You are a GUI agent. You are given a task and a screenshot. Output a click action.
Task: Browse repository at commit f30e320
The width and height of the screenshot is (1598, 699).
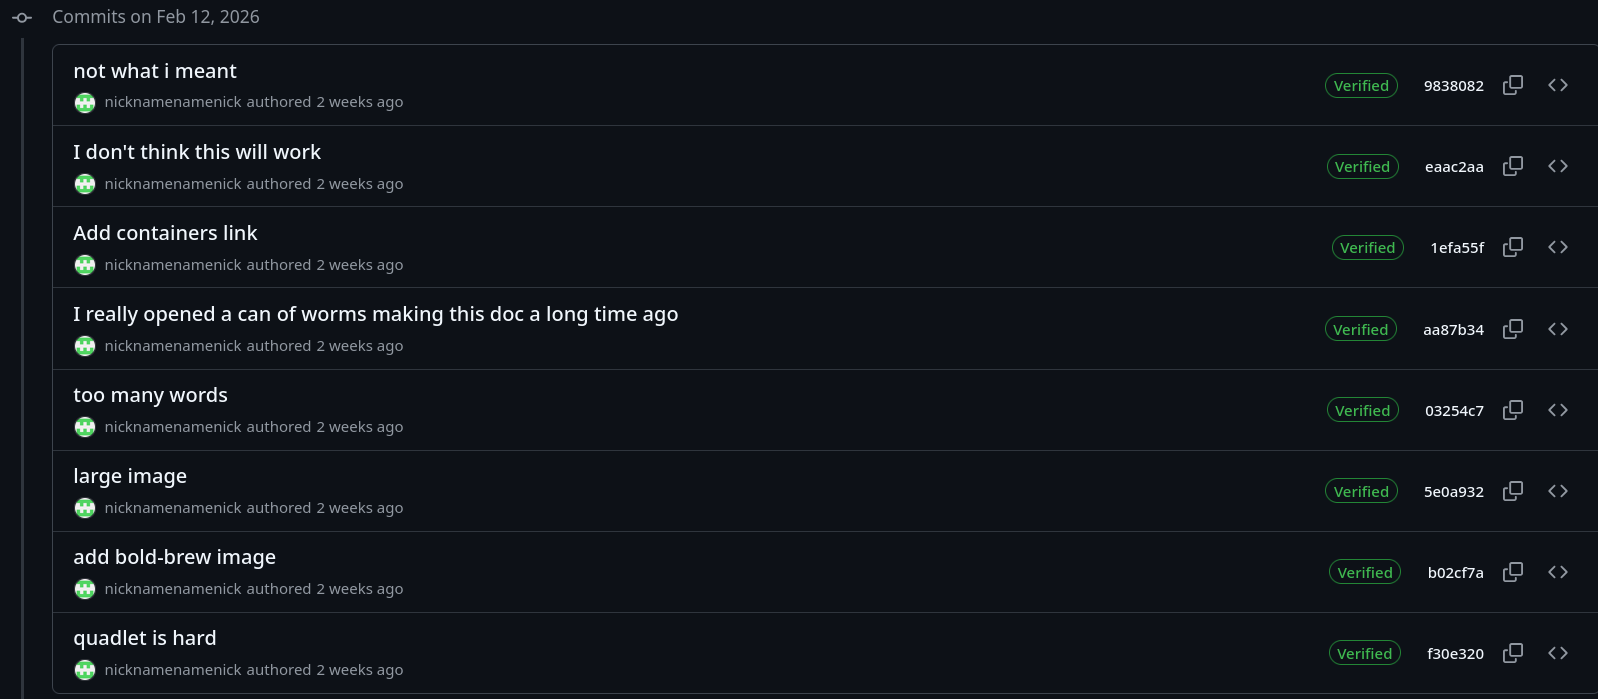pyautogui.click(x=1557, y=653)
